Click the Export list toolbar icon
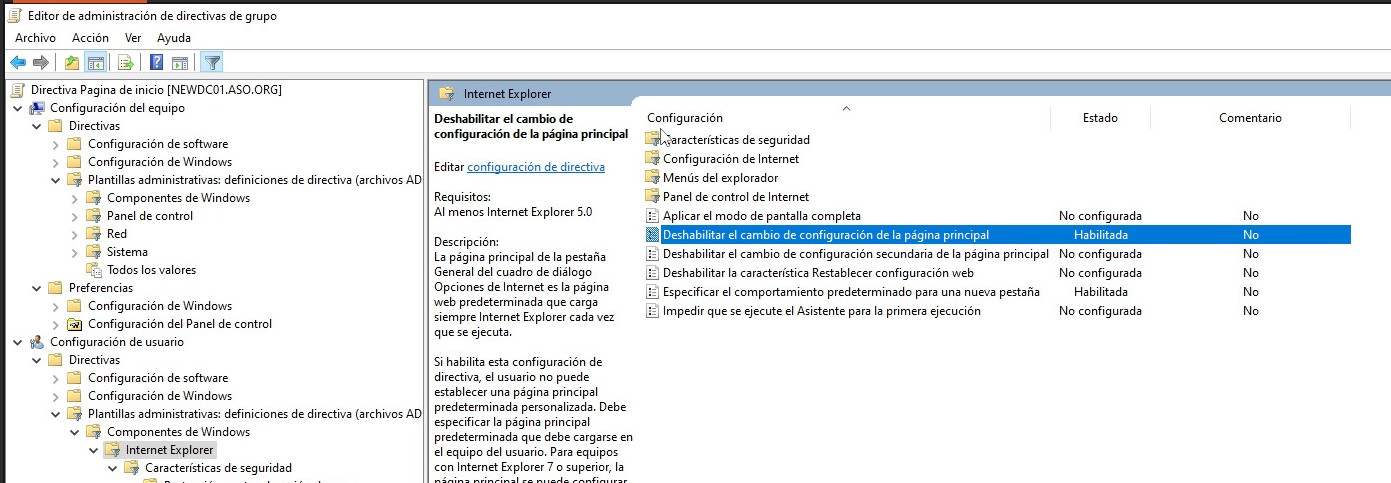 (126, 63)
